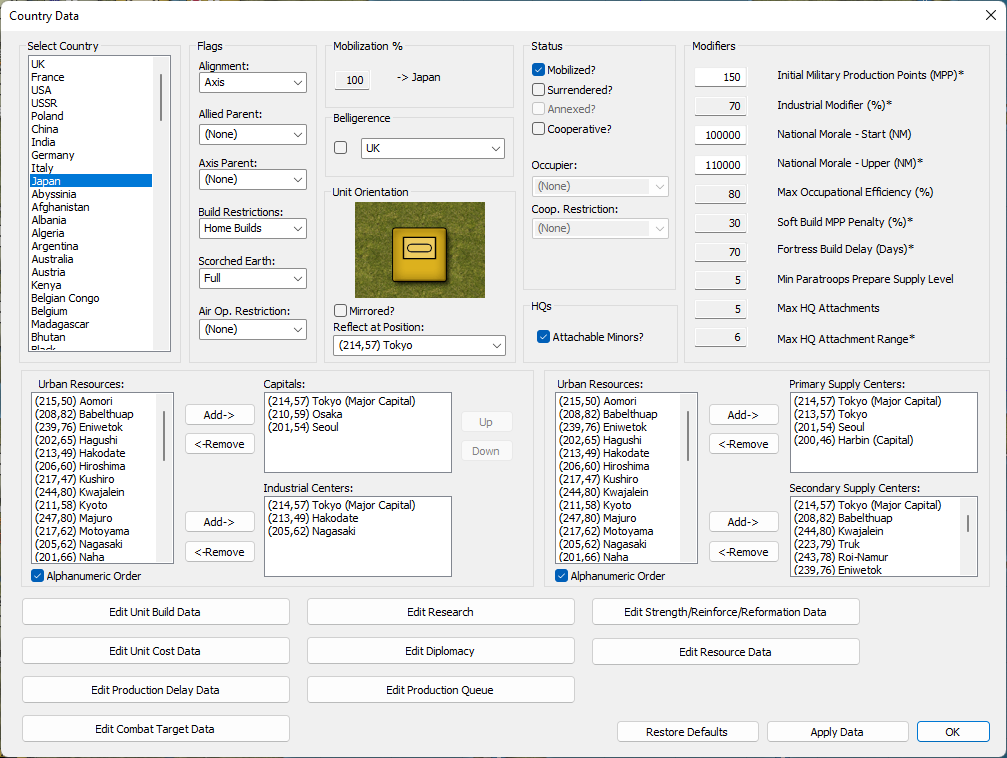Enable the Mirrored? checkbox
This screenshot has height=758, width=1007.
[x=340, y=311]
